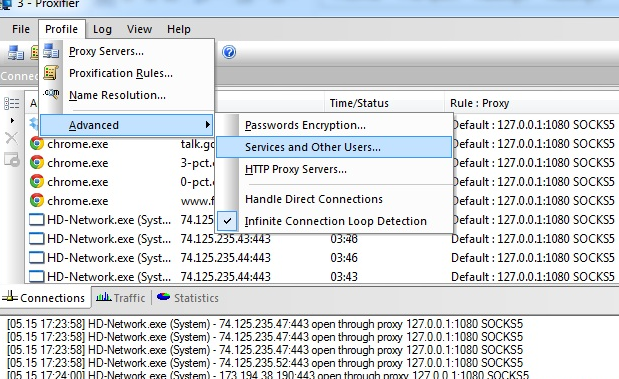
Task: Click the 173.194.38.190:443 log line
Action: coord(268,374)
